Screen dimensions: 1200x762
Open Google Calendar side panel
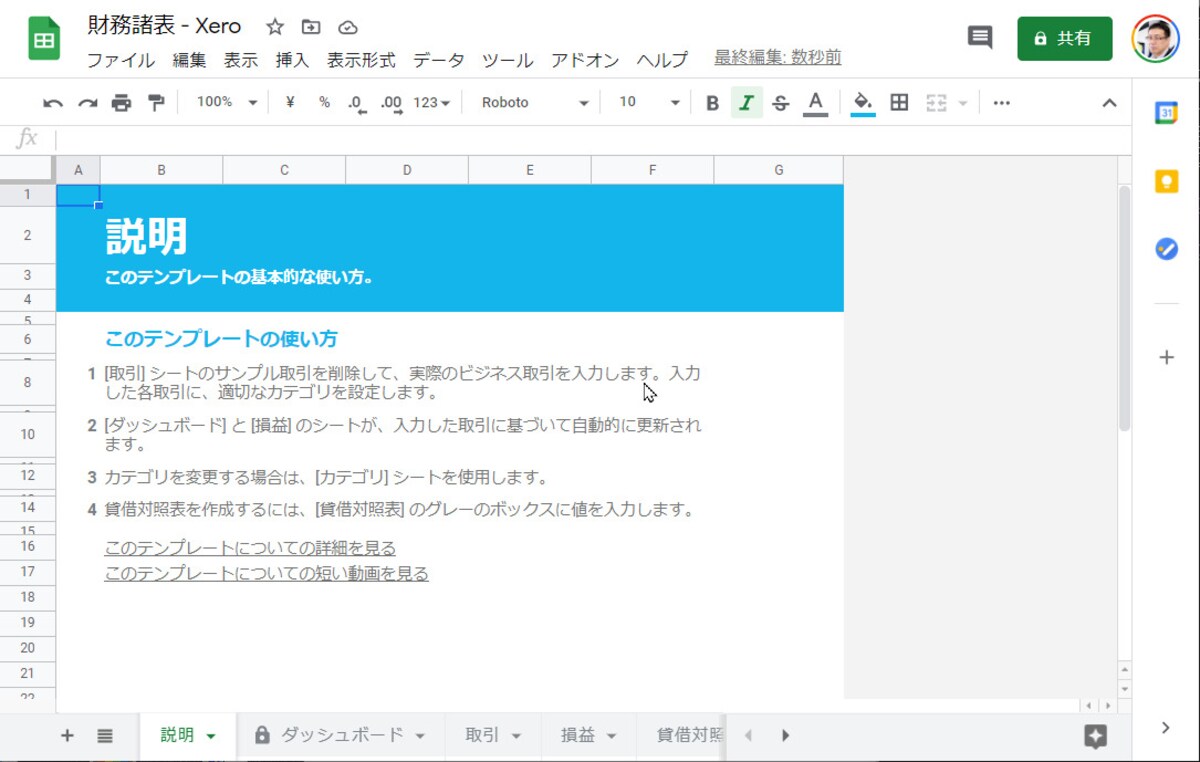(1166, 113)
